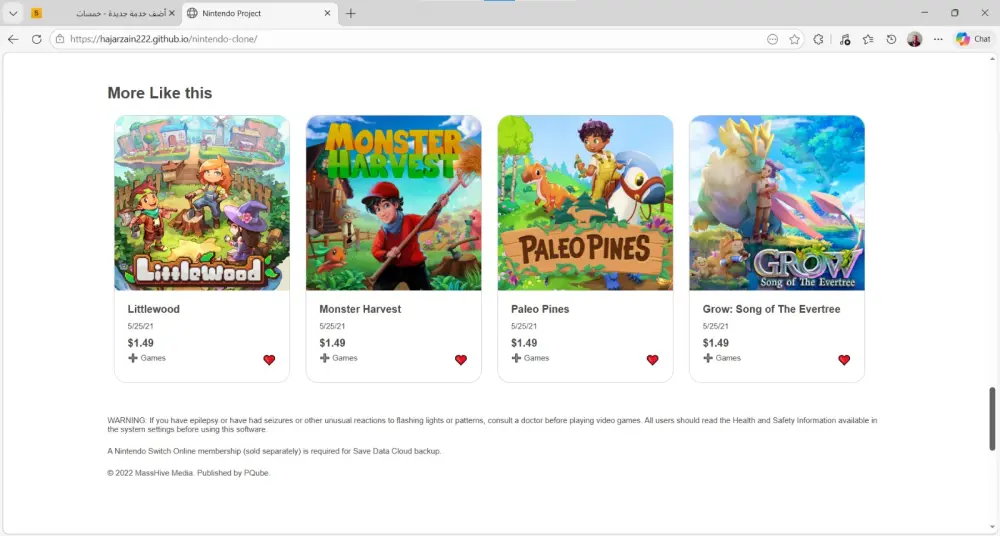Screen dimensions: 1000x536
Task: Click the Games label under Paleo Pines
Action: tap(536, 358)
